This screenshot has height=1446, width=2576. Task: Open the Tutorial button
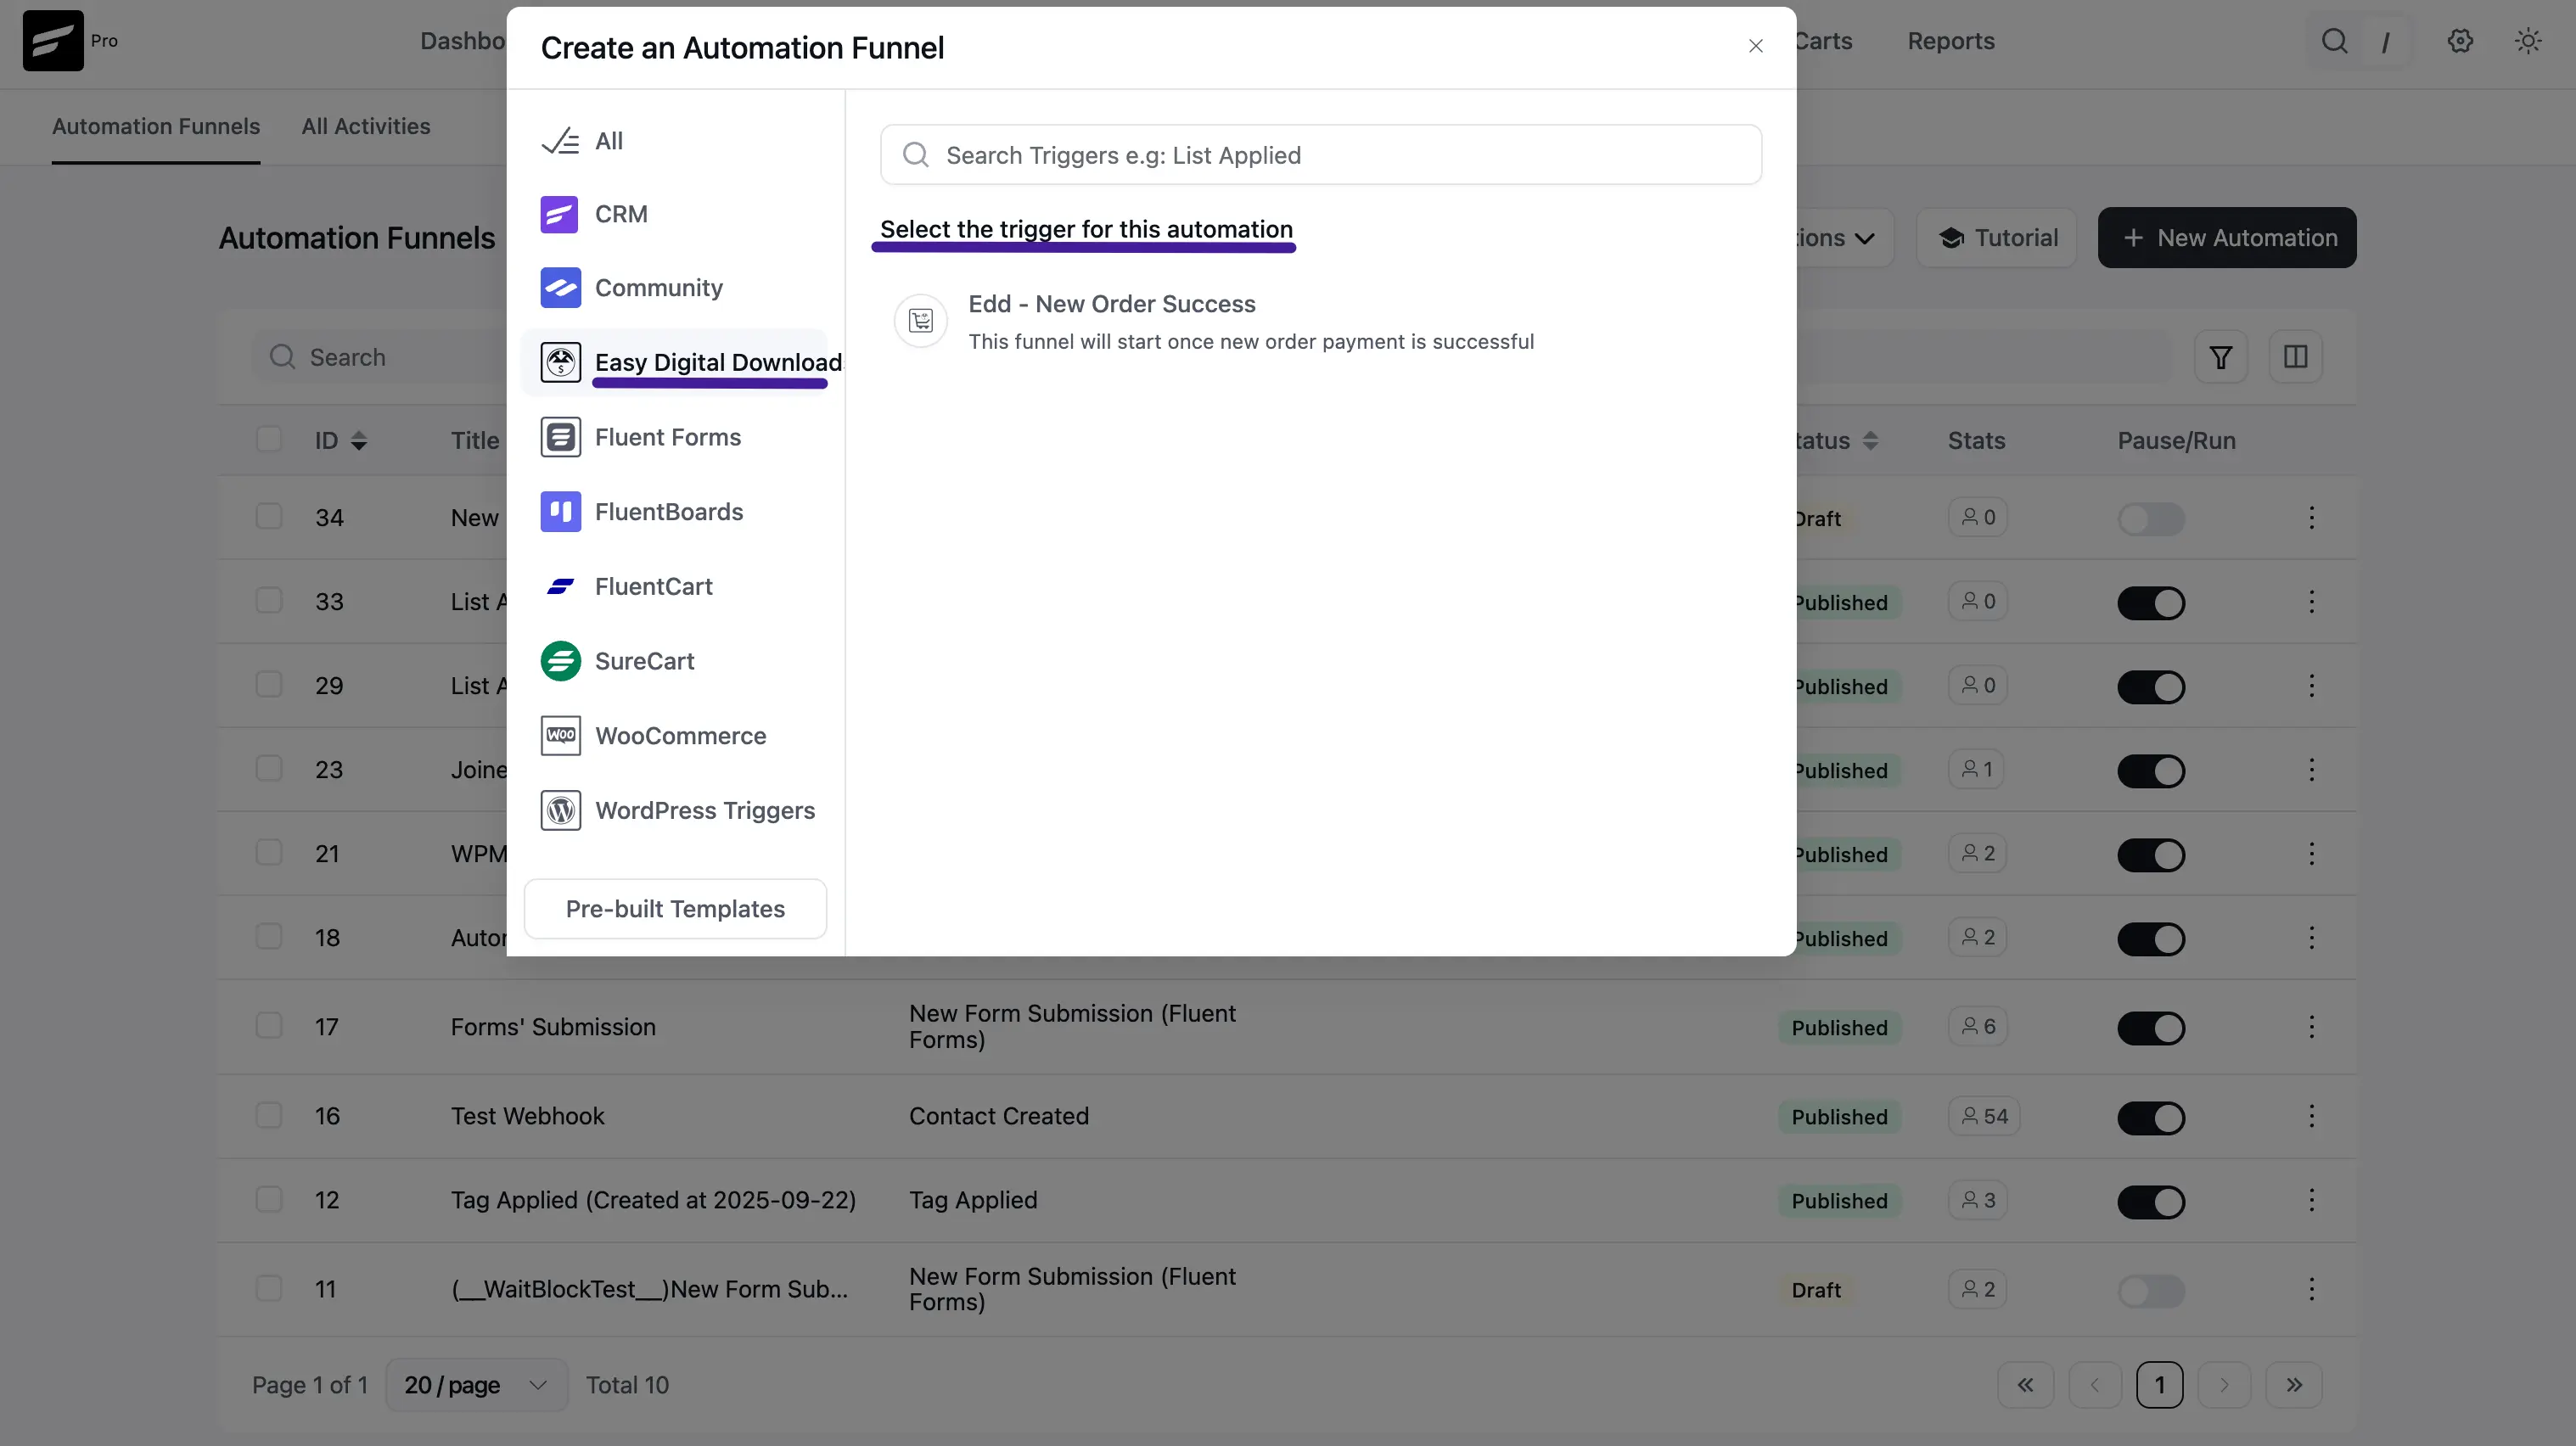coord(1996,238)
